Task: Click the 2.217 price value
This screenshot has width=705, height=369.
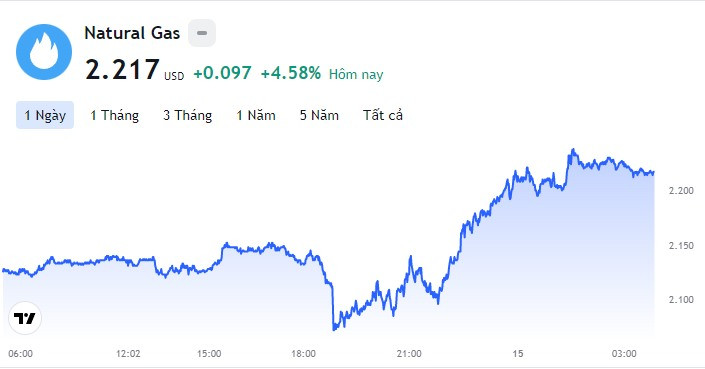Action: click(122, 70)
